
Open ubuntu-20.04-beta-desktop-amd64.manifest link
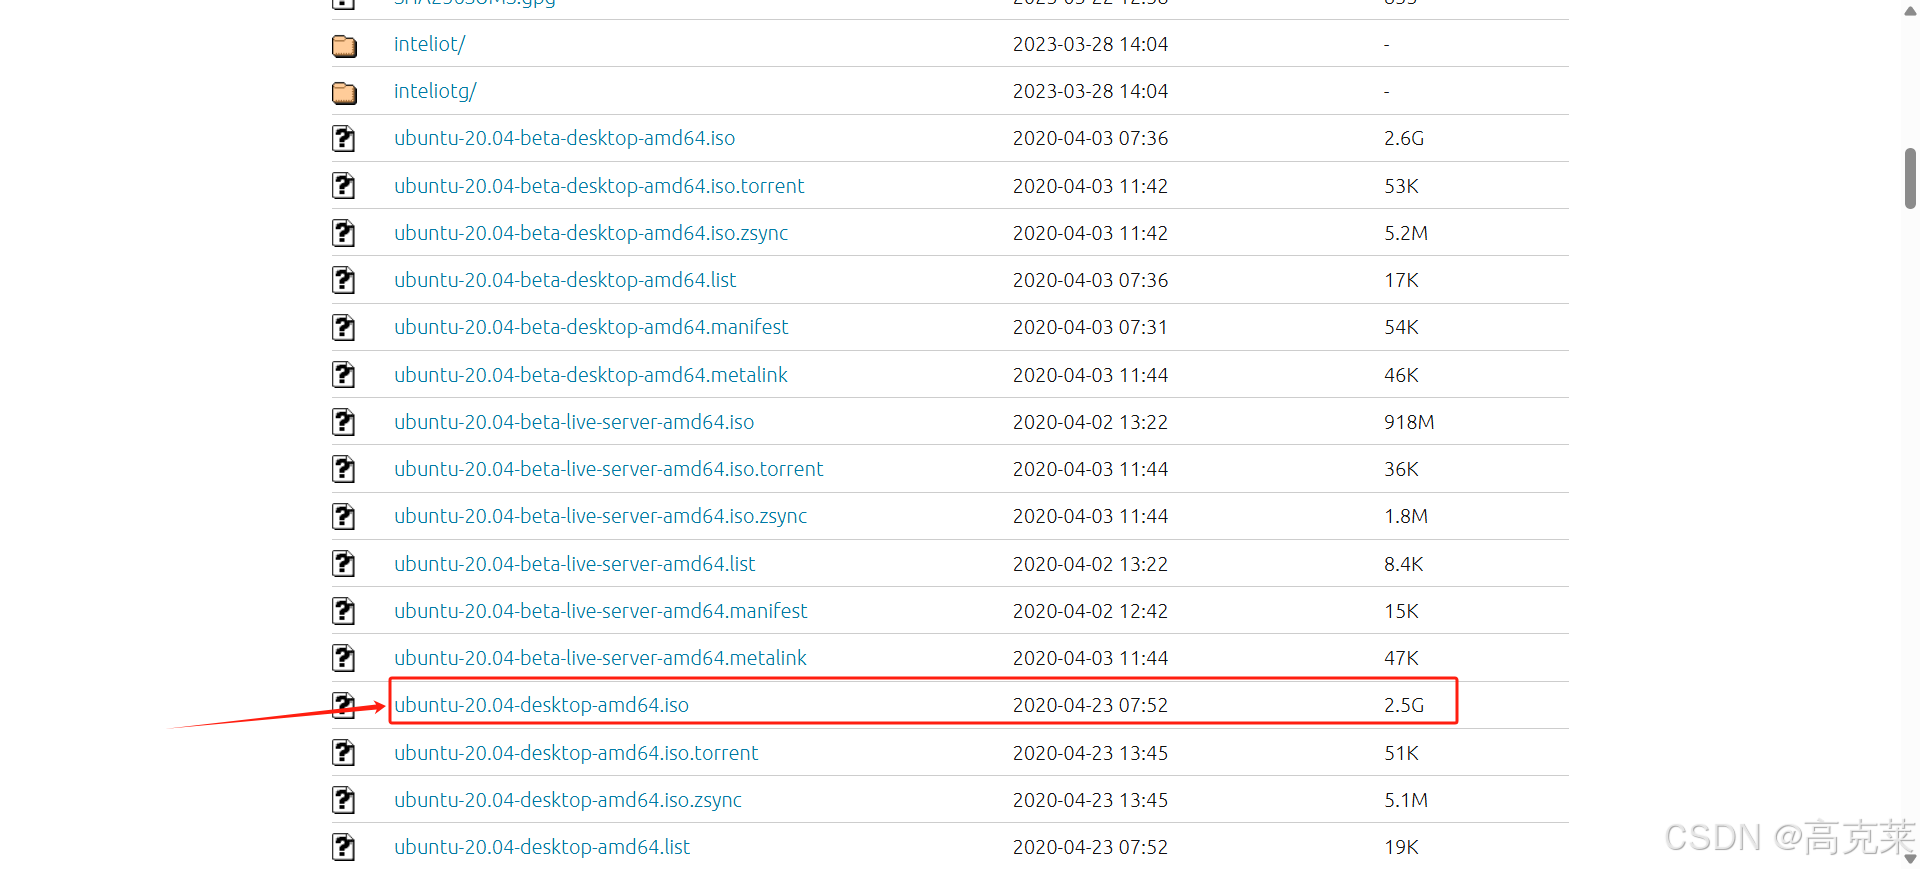point(591,327)
